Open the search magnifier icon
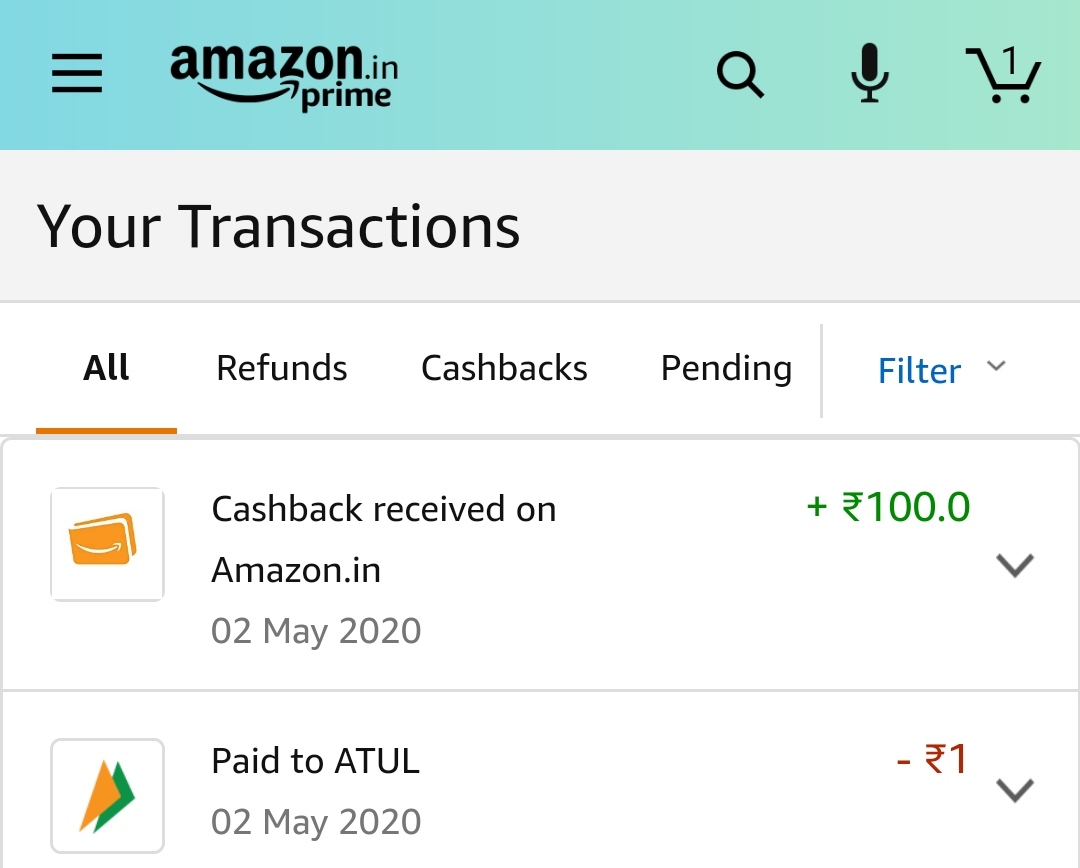This screenshot has height=868, width=1080. 740,75
